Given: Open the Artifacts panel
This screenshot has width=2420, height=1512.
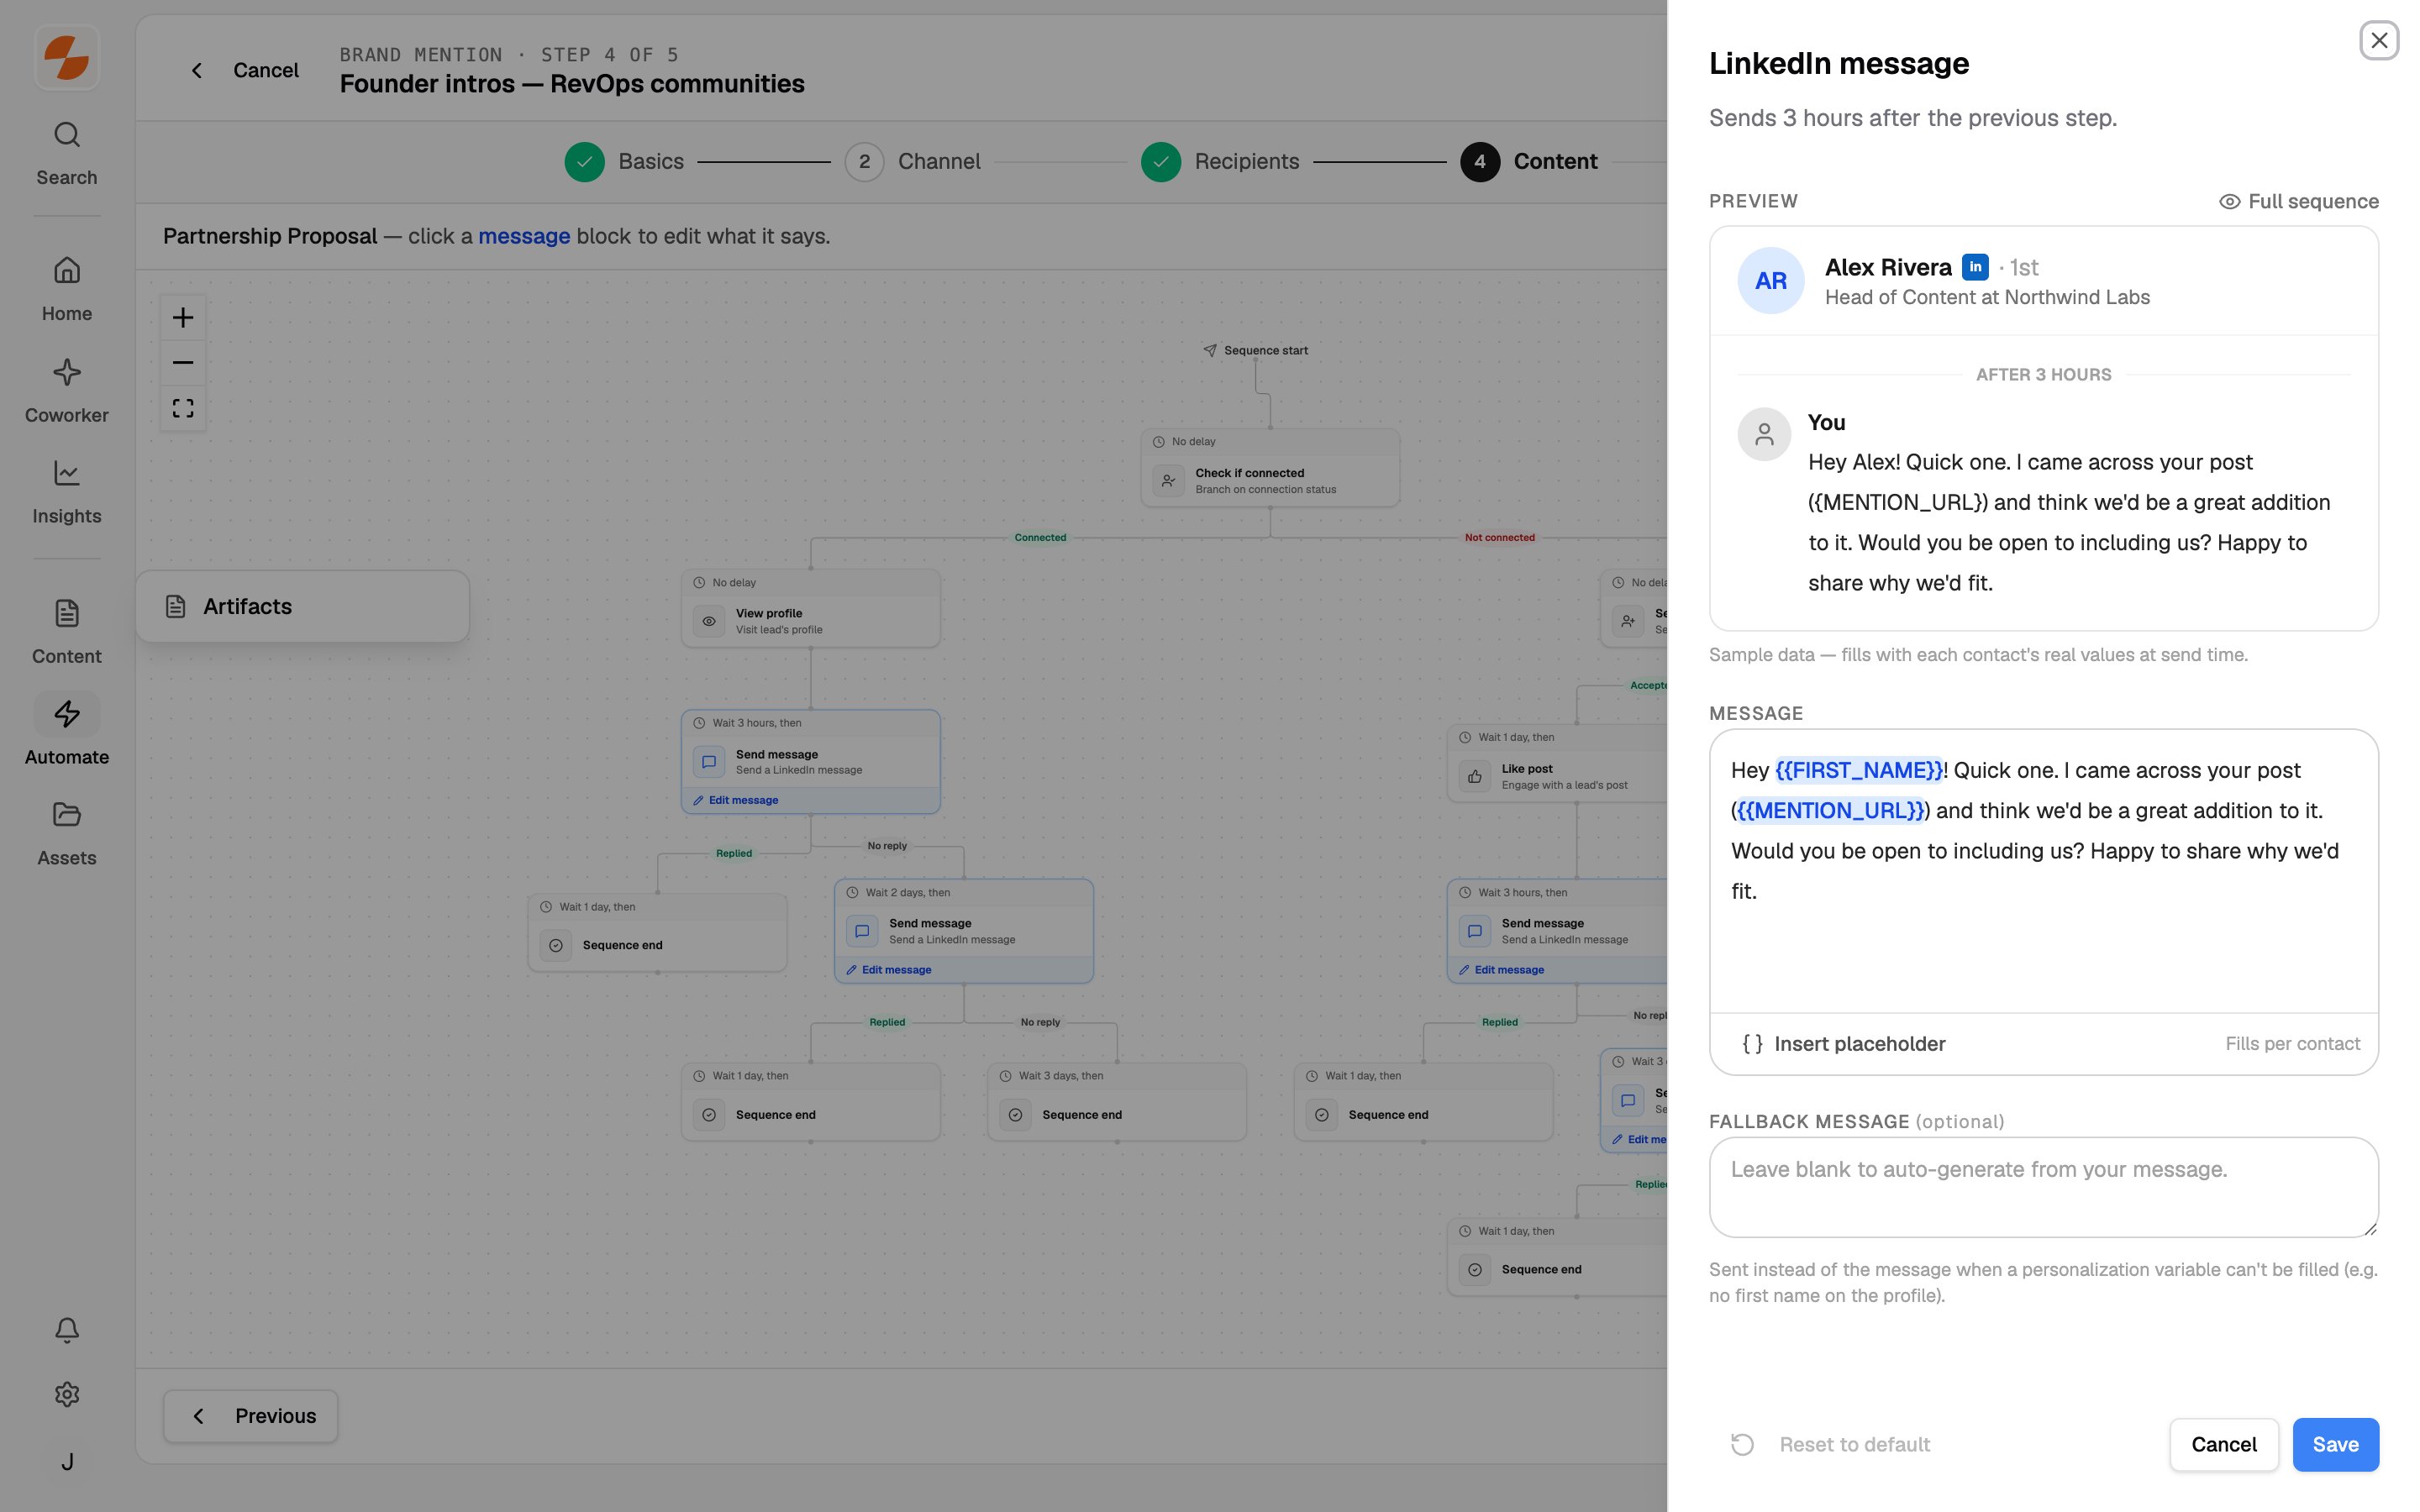Looking at the screenshot, I should (303, 606).
